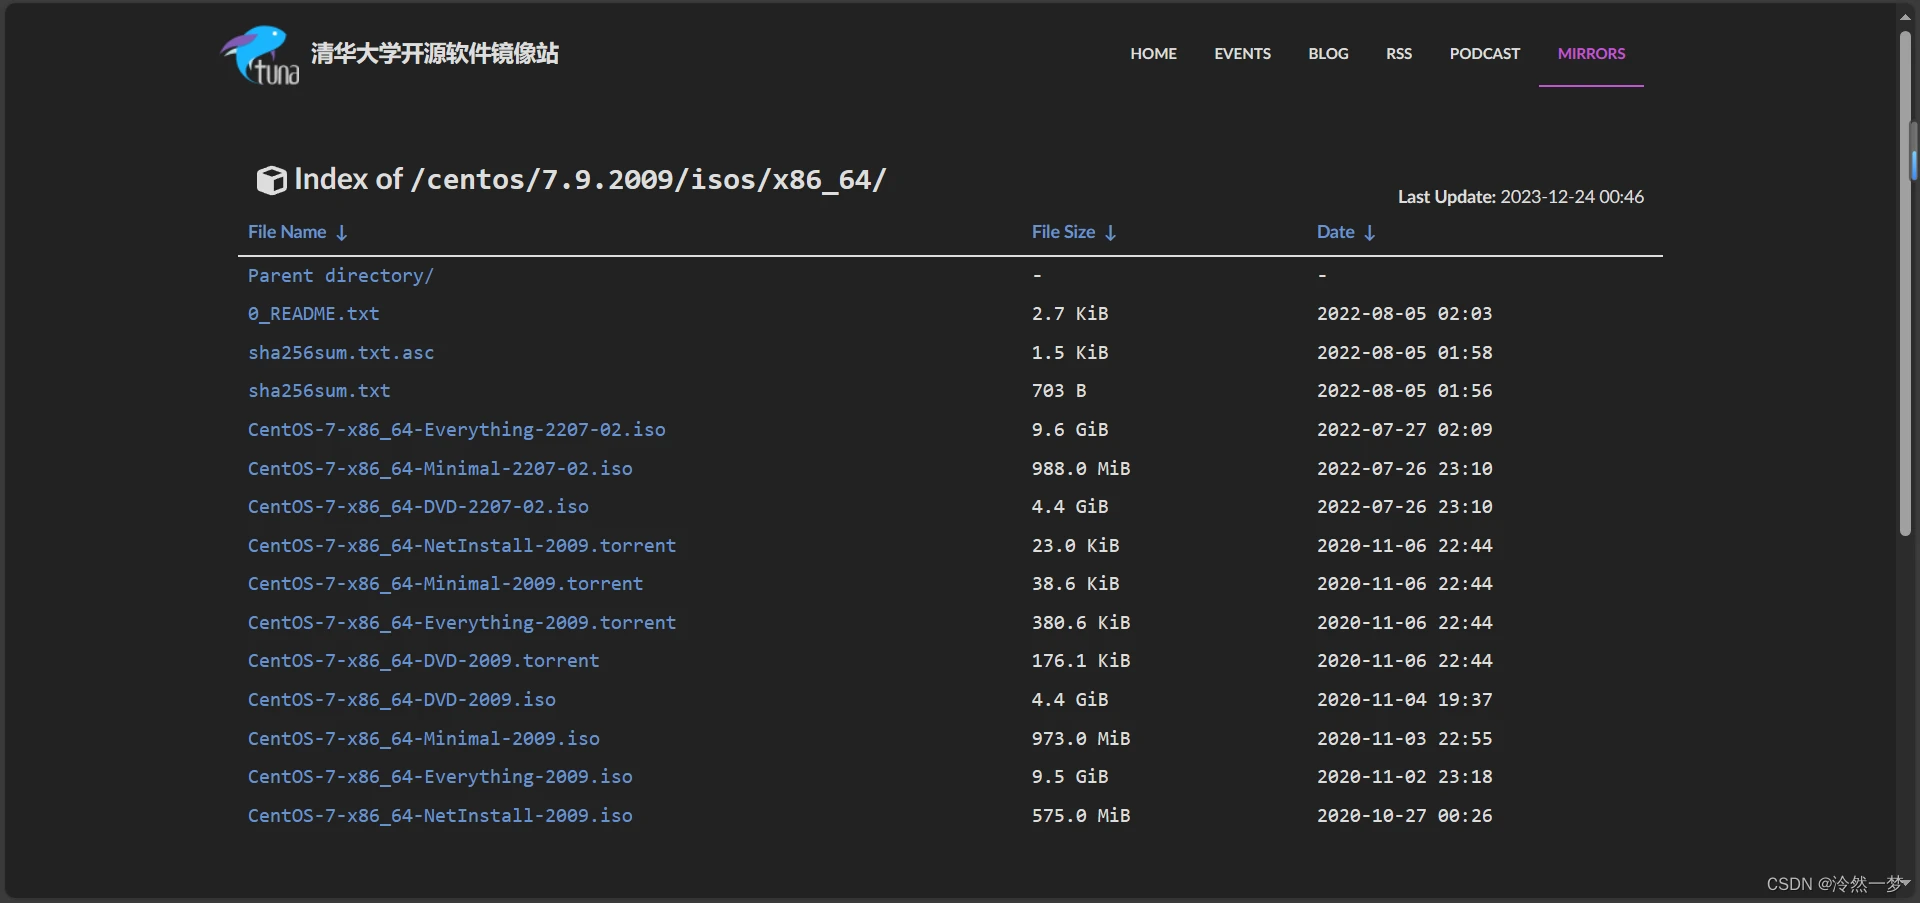Viewport: 1920px width, 903px height.
Task: Open sha256sum.txt.asc file
Action: tap(341, 353)
